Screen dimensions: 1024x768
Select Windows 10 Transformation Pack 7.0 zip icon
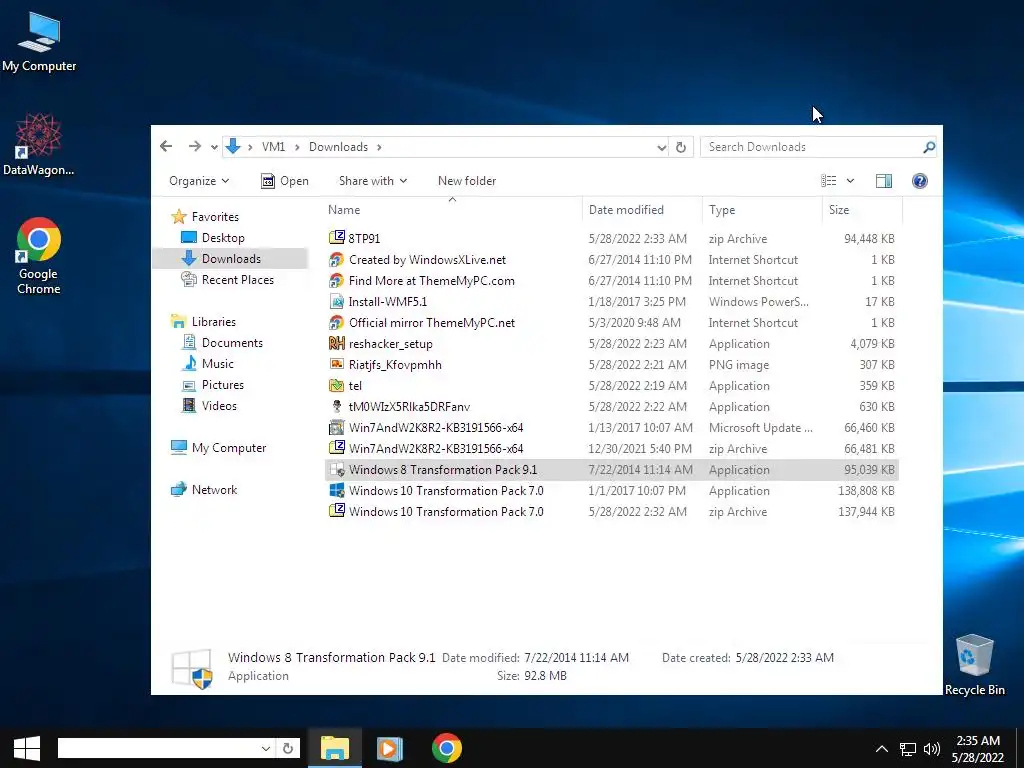(336, 511)
